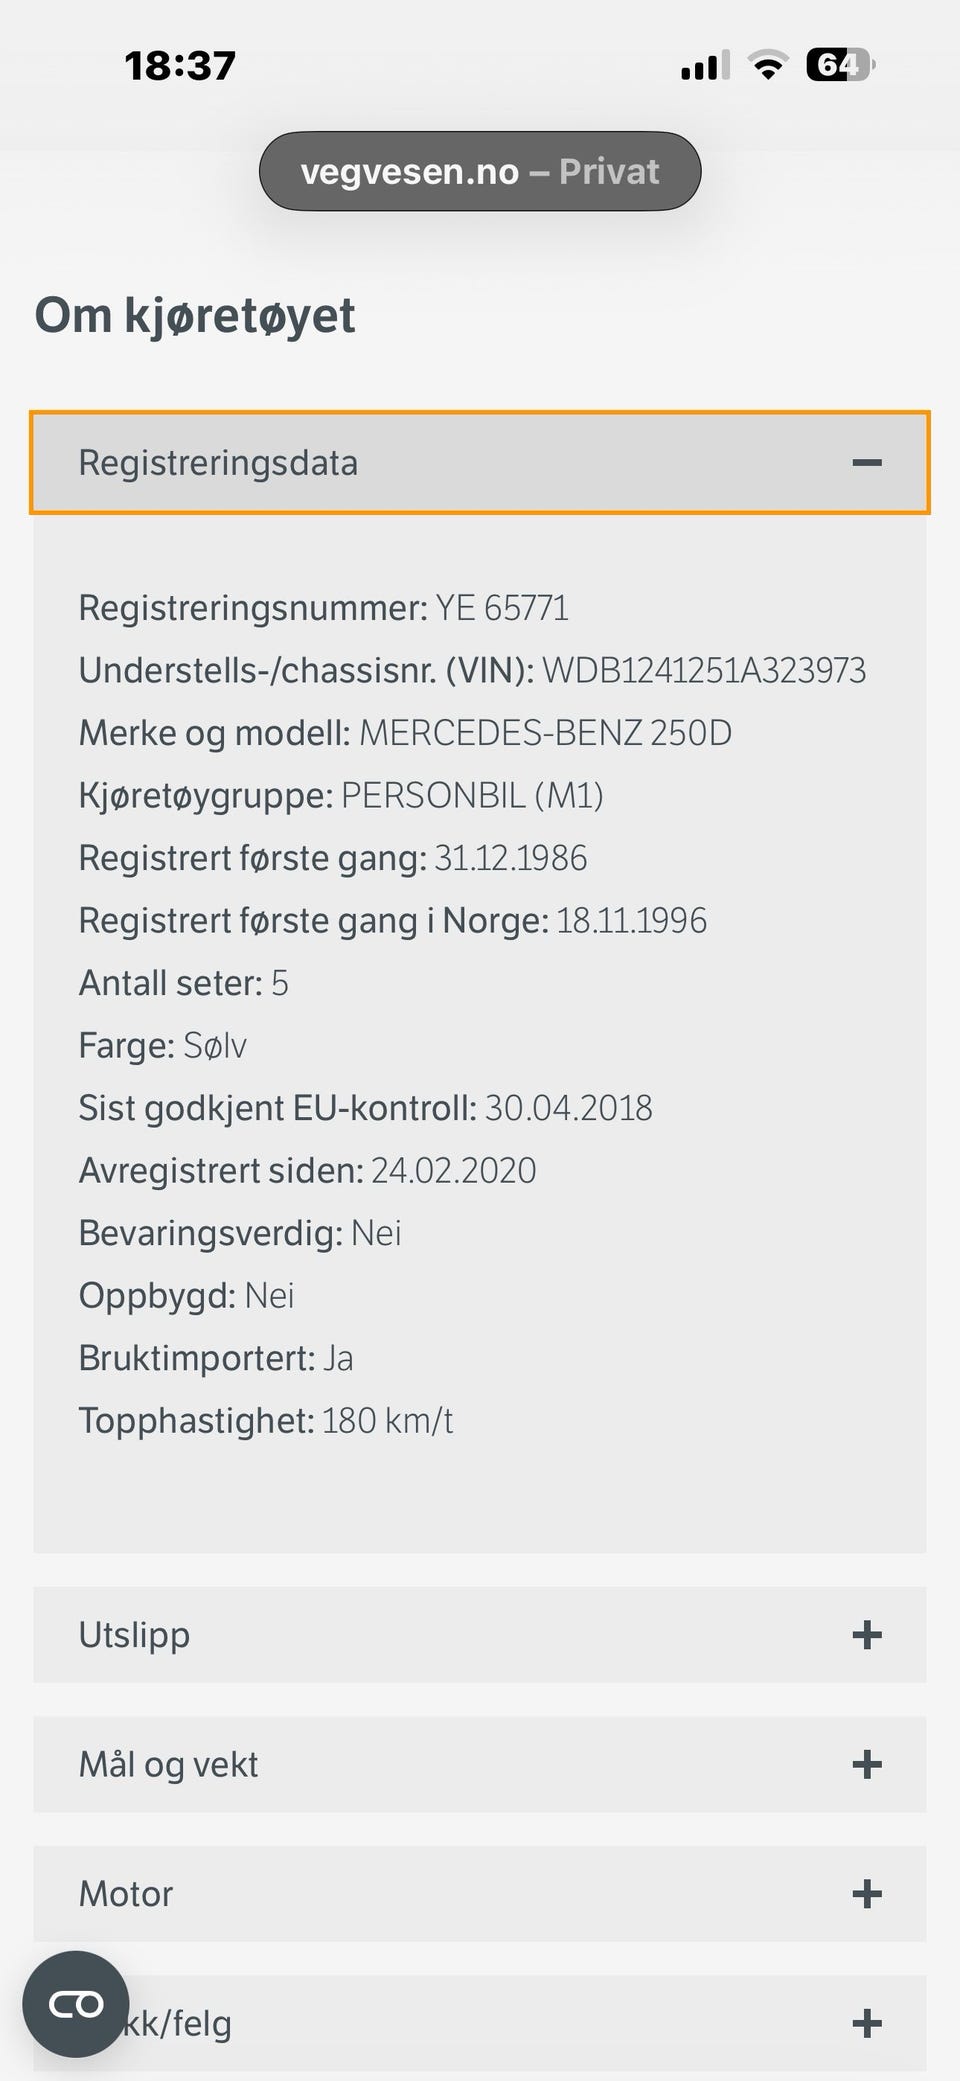The image size is (960, 2081).
Task: Tap the MERCEDES-BENZ 250D model text
Action: point(545,733)
